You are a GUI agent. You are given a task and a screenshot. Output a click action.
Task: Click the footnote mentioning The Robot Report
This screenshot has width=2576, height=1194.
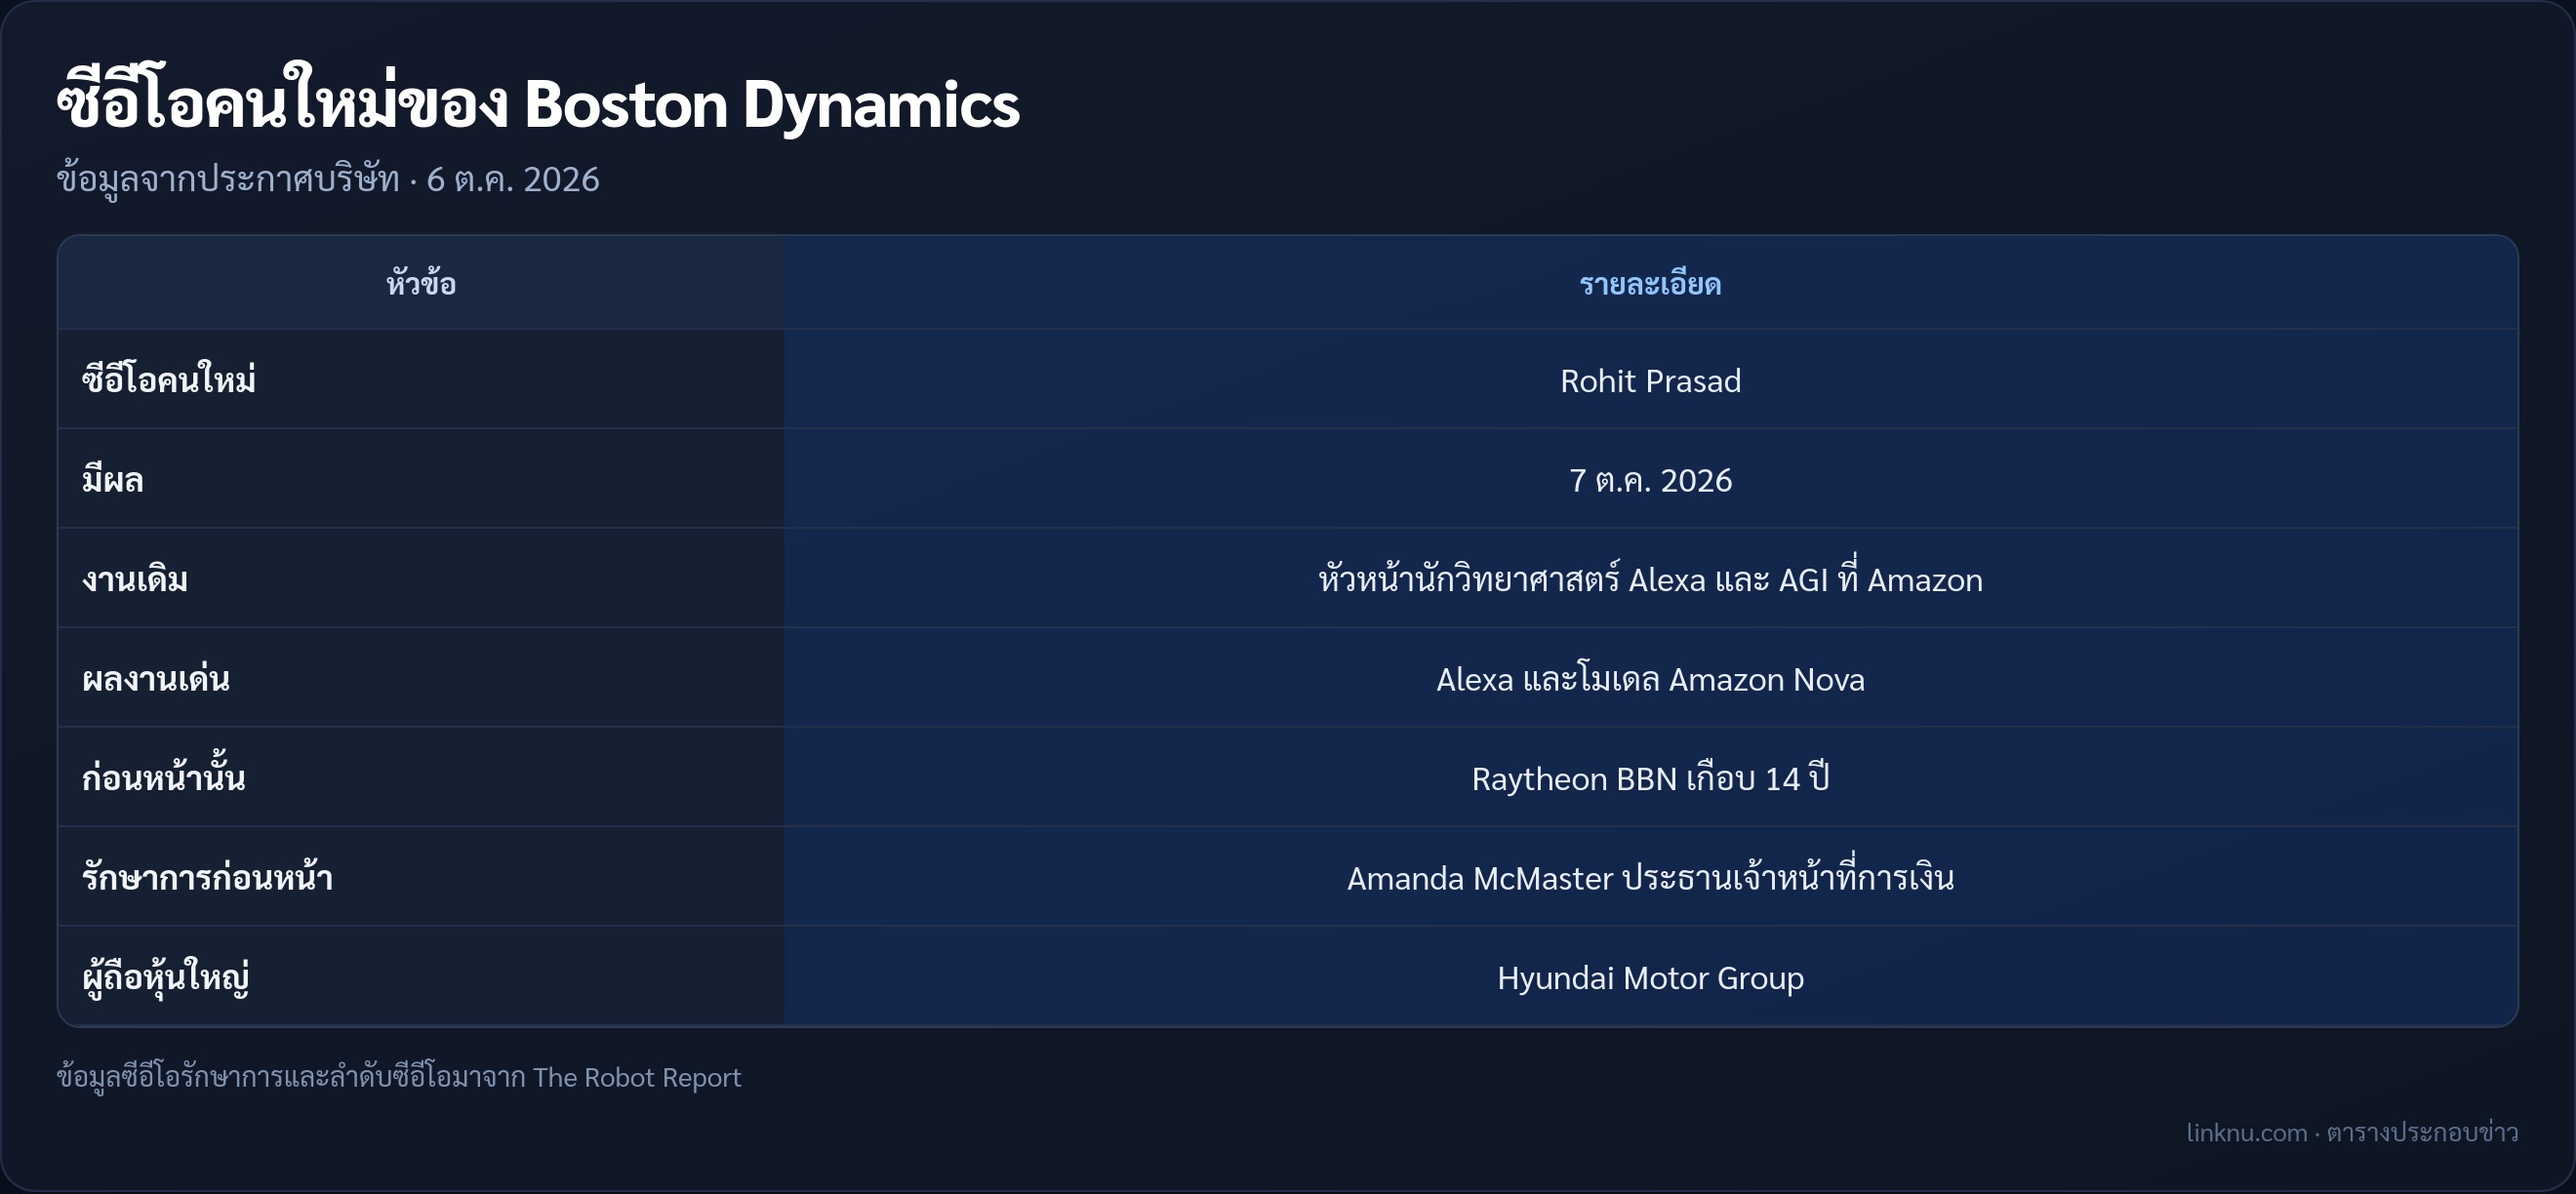[x=399, y=1077]
